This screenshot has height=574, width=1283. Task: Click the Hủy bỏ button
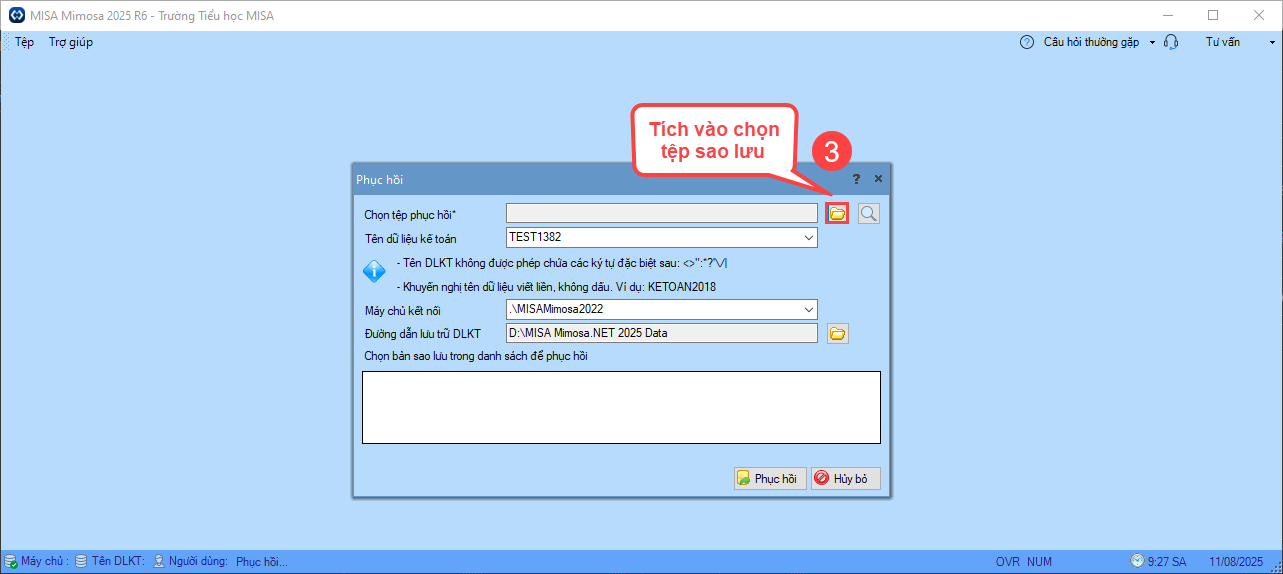846,479
